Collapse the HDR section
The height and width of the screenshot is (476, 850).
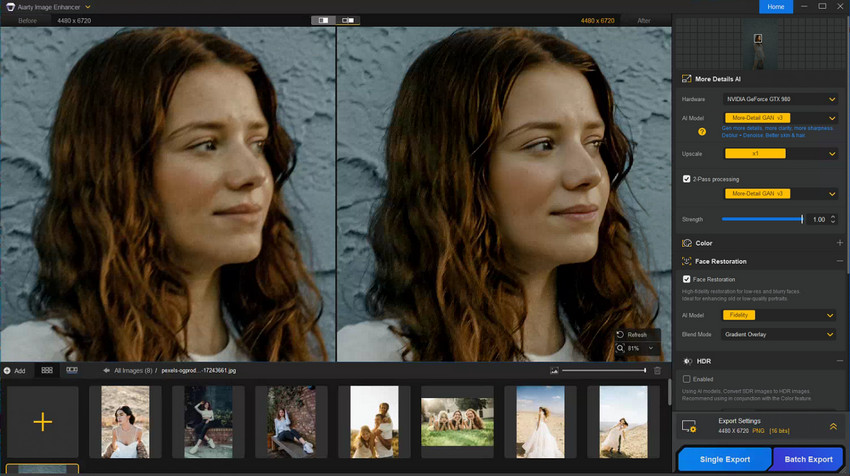tap(839, 361)
